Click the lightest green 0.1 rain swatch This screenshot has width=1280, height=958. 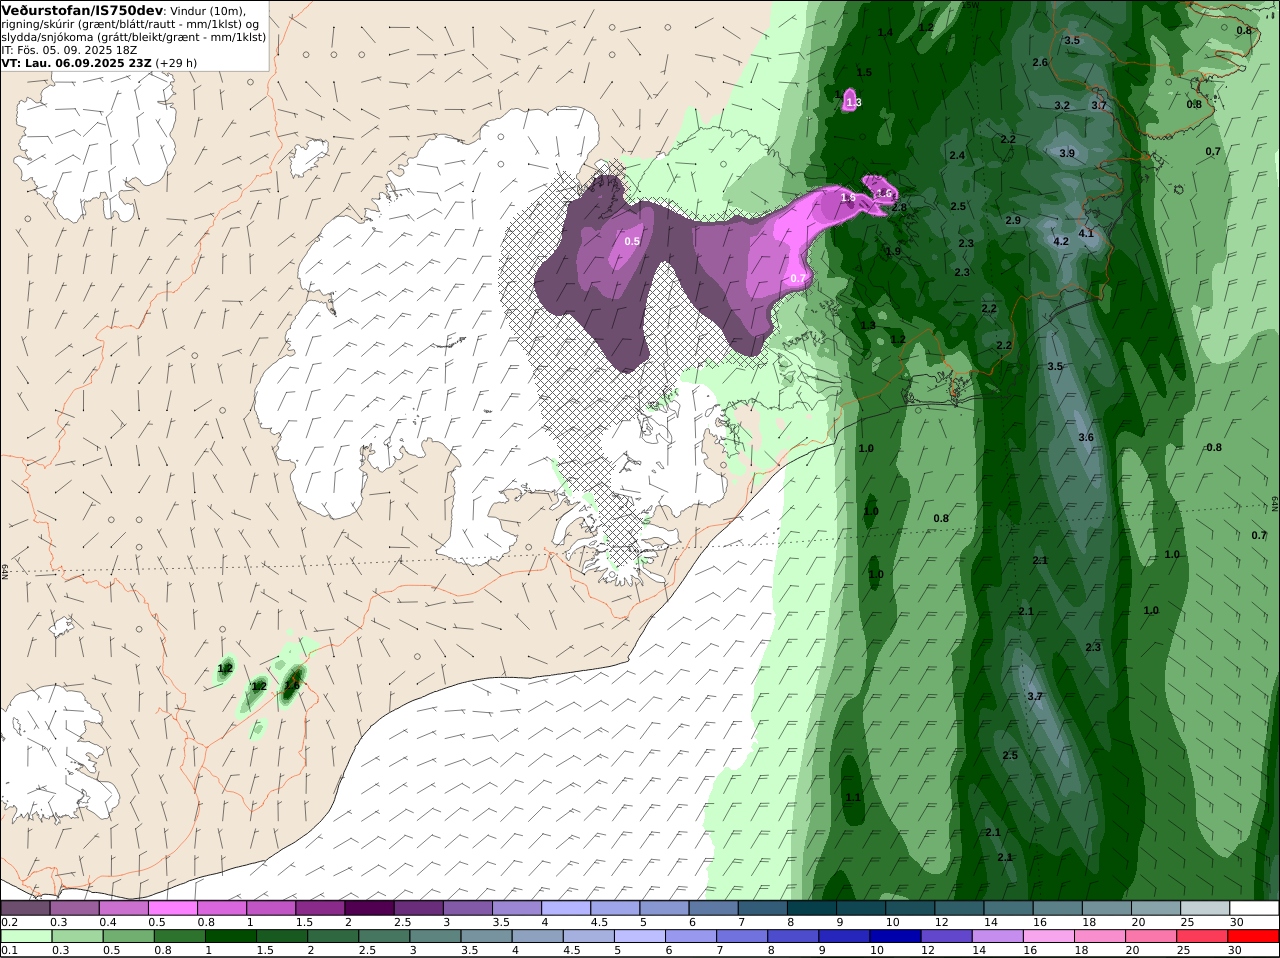[x=26, y=936]
